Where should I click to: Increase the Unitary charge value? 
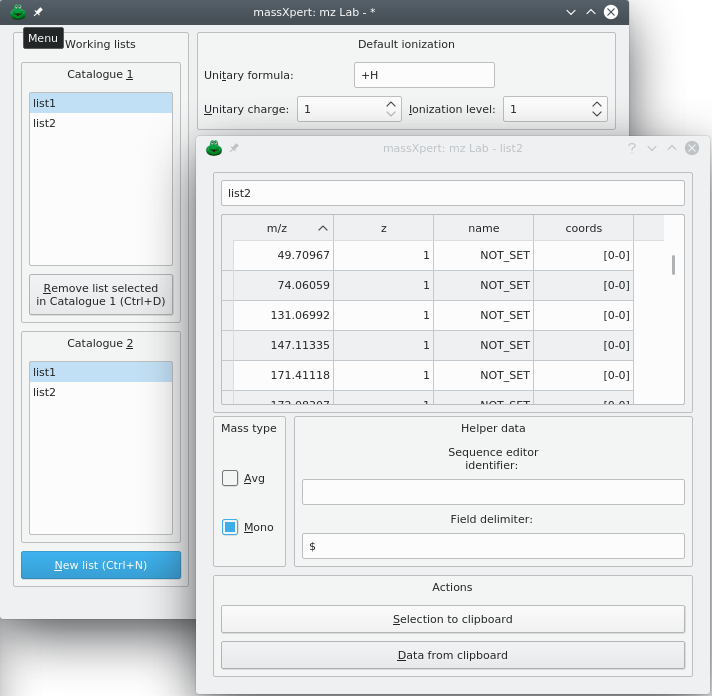pyautogui.click(x=391, y=103)
